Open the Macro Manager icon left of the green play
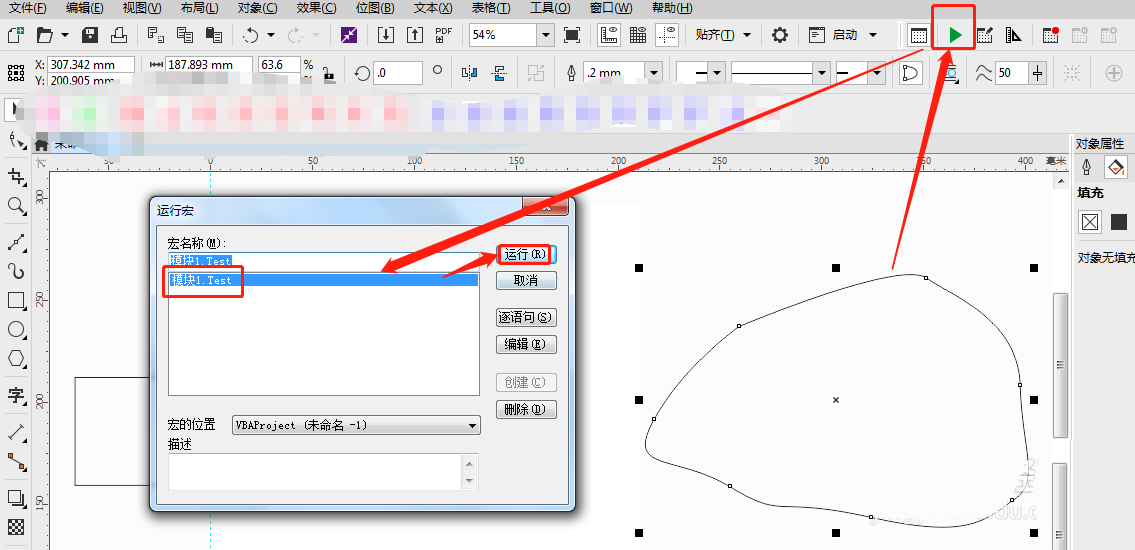 (919, 35)
